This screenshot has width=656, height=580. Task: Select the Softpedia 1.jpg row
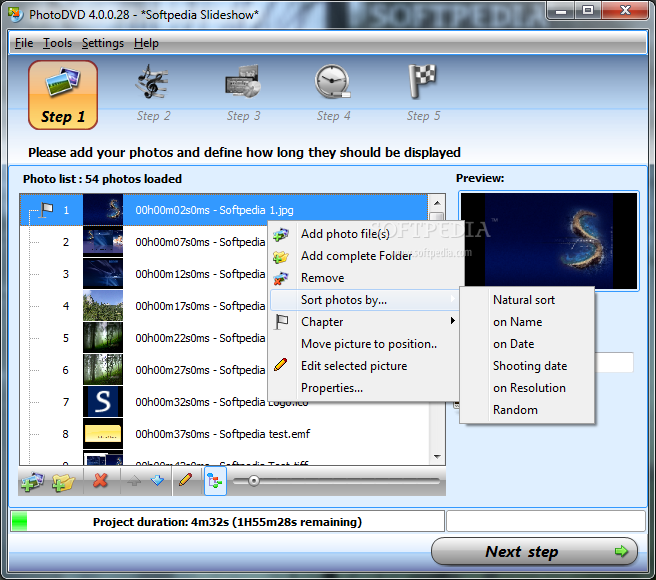[224, 210]
